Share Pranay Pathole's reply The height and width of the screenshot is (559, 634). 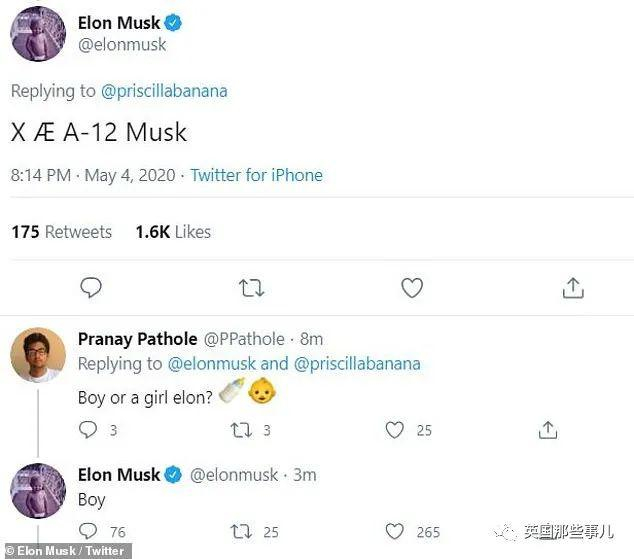click(x=548, y=430)
